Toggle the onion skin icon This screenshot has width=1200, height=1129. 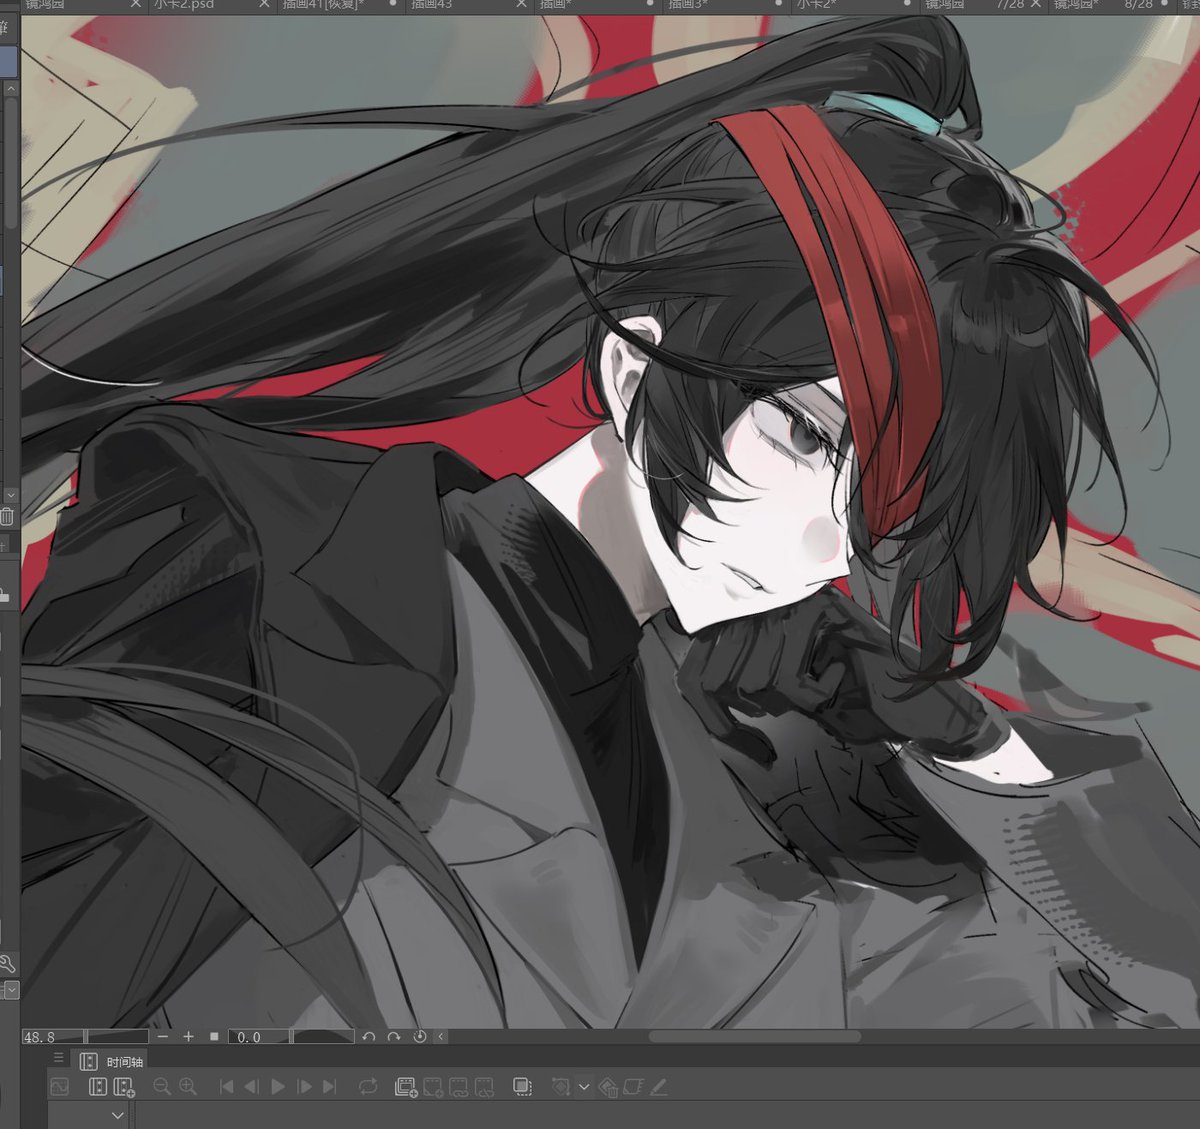pos(522,1086)
